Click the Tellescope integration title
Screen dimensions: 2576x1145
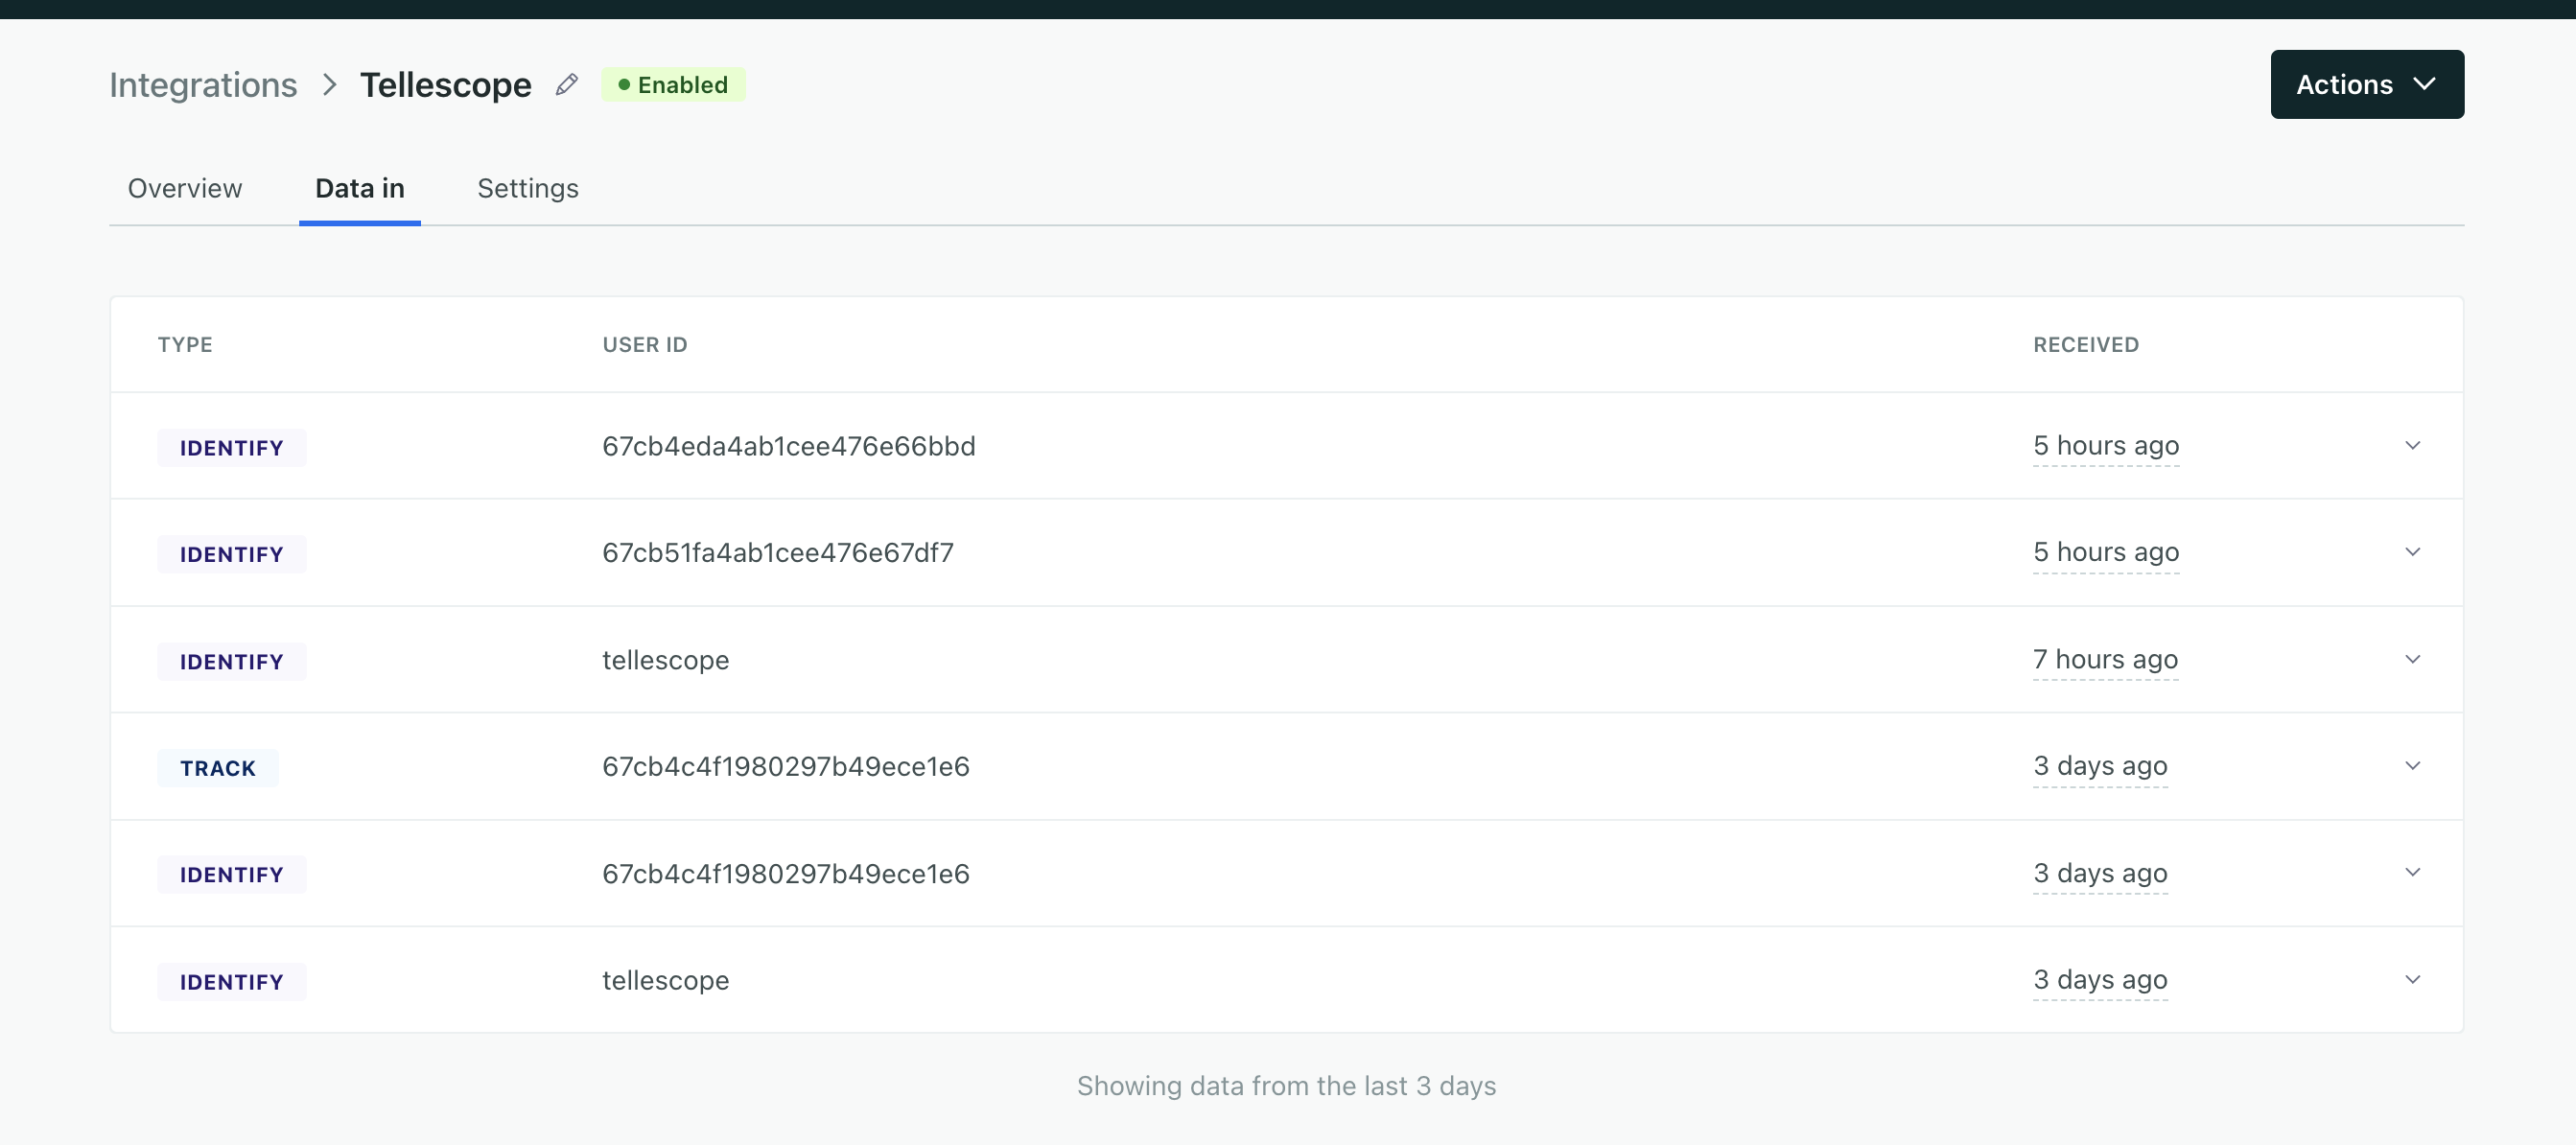445,85
